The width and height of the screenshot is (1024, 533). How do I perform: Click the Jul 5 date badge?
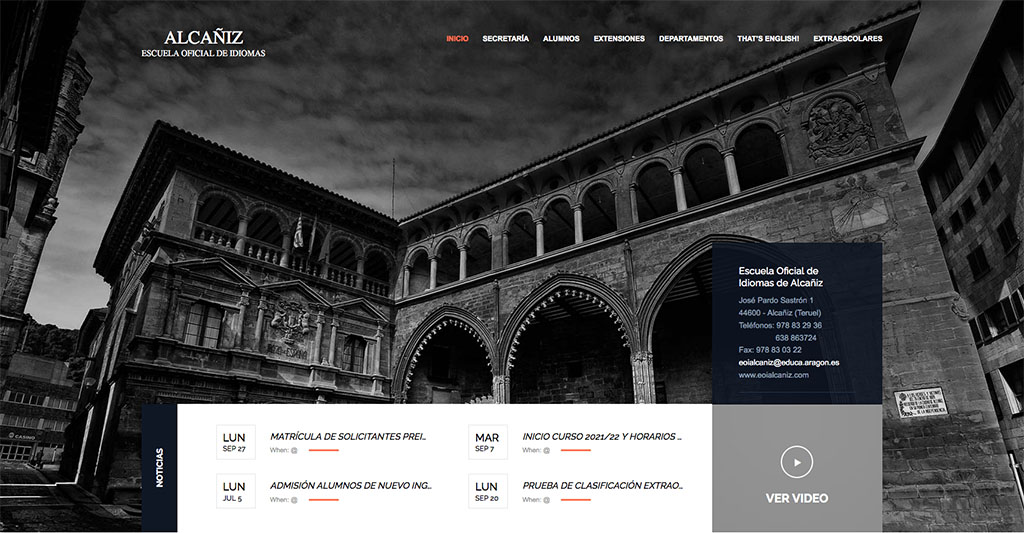click(x=235, y=491)
